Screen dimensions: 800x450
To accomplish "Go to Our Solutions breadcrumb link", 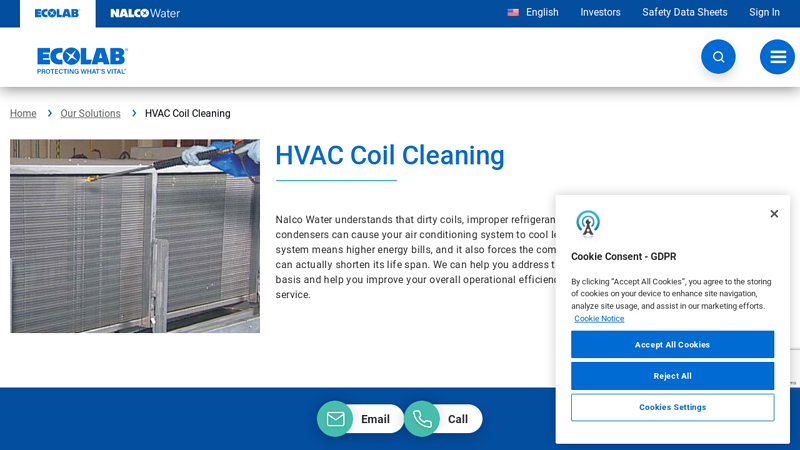I will 90,113.
